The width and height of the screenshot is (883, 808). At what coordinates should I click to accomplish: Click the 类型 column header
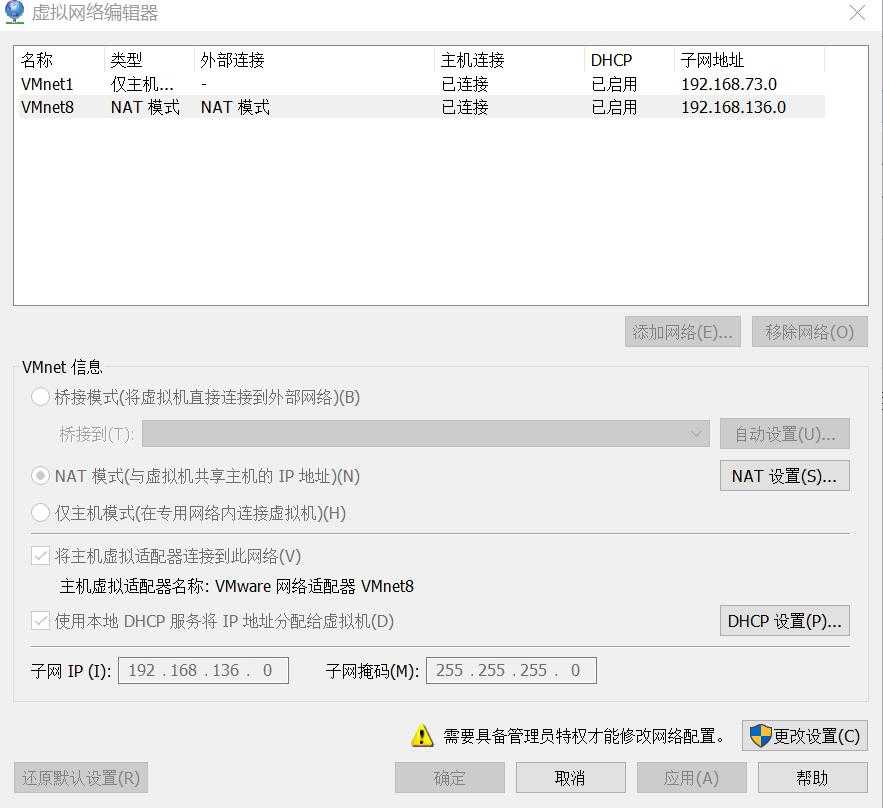click(149, 60)
